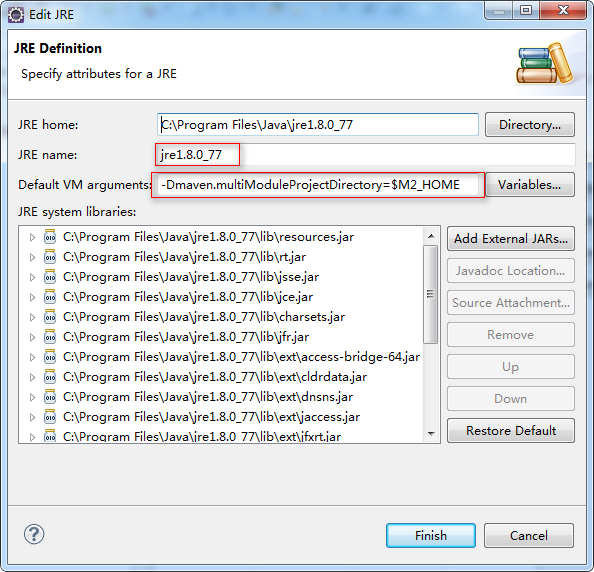Expand the rt.jar library node
This screenshot has height=572, width=594.
click(33, 257)
